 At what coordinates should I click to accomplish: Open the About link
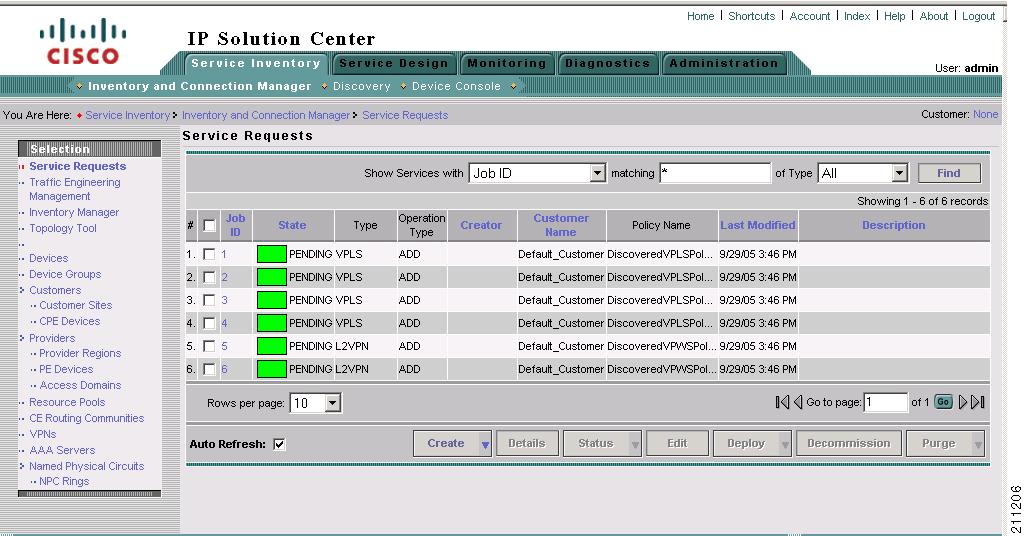934,16
